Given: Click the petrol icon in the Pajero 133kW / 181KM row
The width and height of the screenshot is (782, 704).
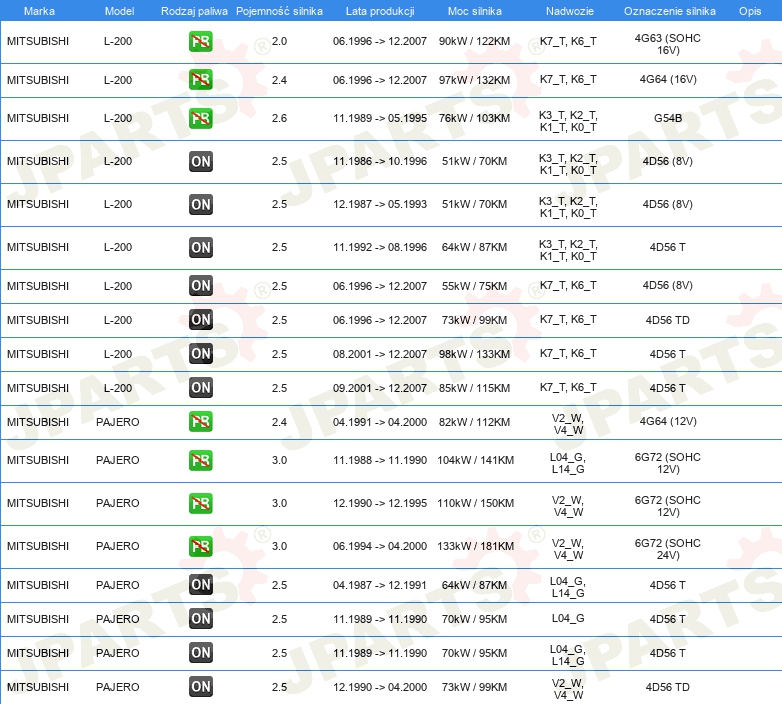Looking at the screenshot, I should [x=200, y=546].
